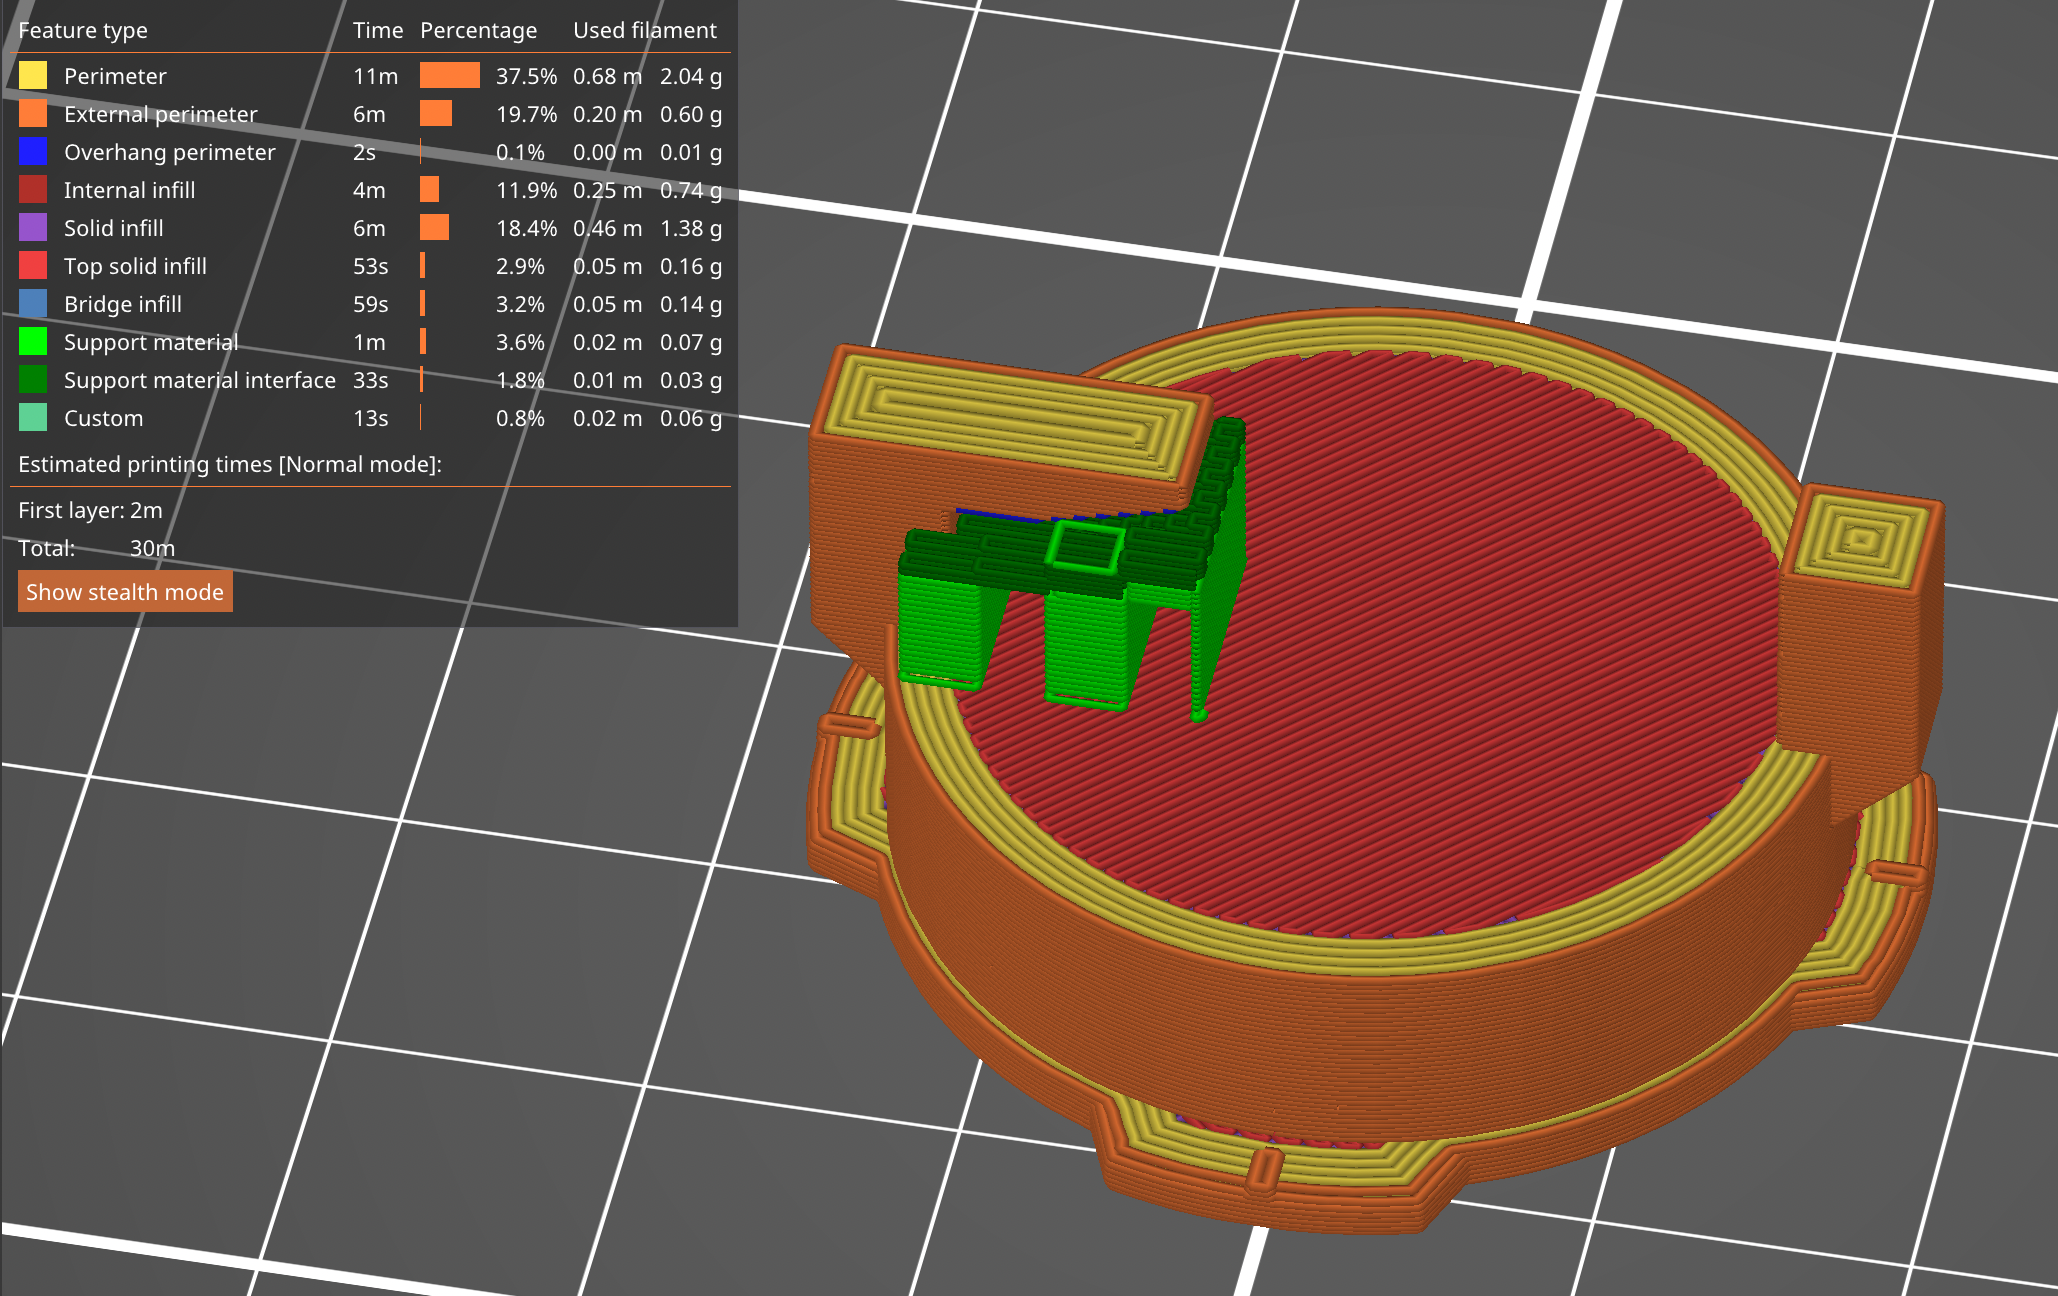
Task: Click the Show stealth mode button
Action: 125,592
